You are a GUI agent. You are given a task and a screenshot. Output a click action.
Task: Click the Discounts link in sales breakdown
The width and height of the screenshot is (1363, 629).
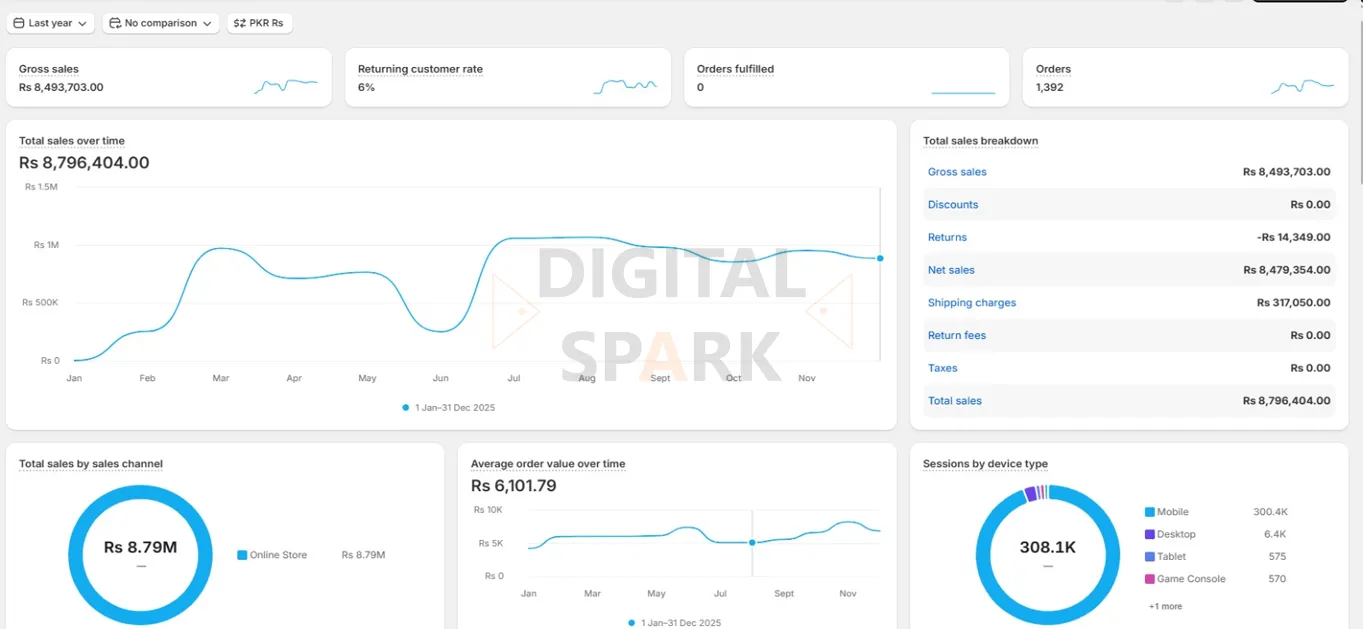pos(952,204)
